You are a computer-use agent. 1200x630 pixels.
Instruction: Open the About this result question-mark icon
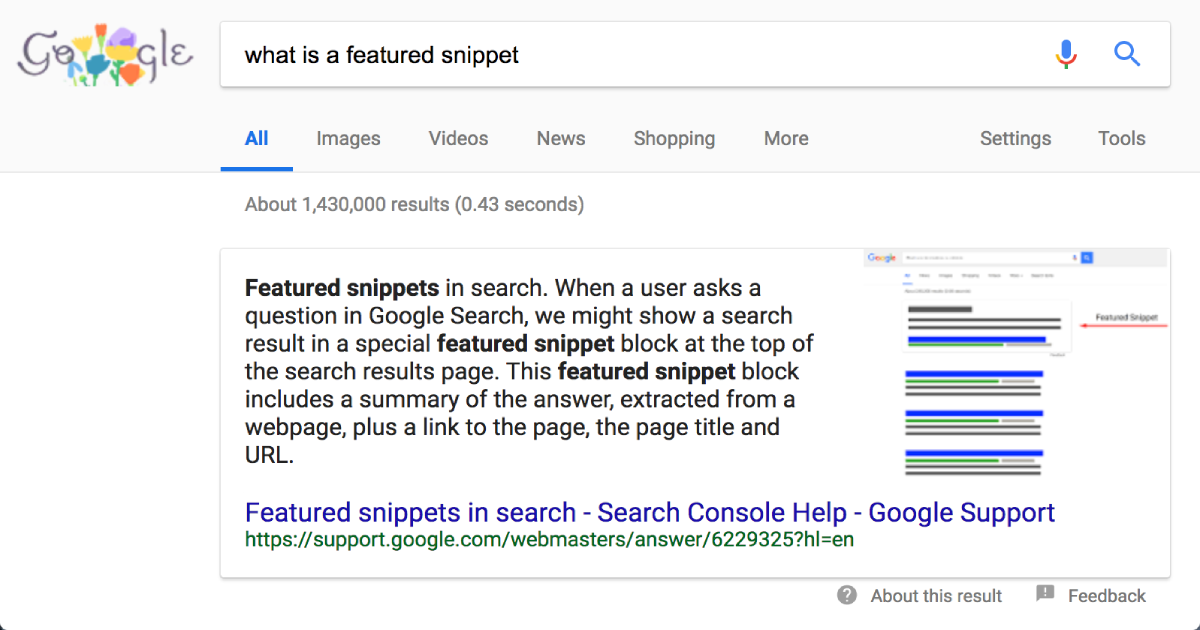(x=847, y=596)
